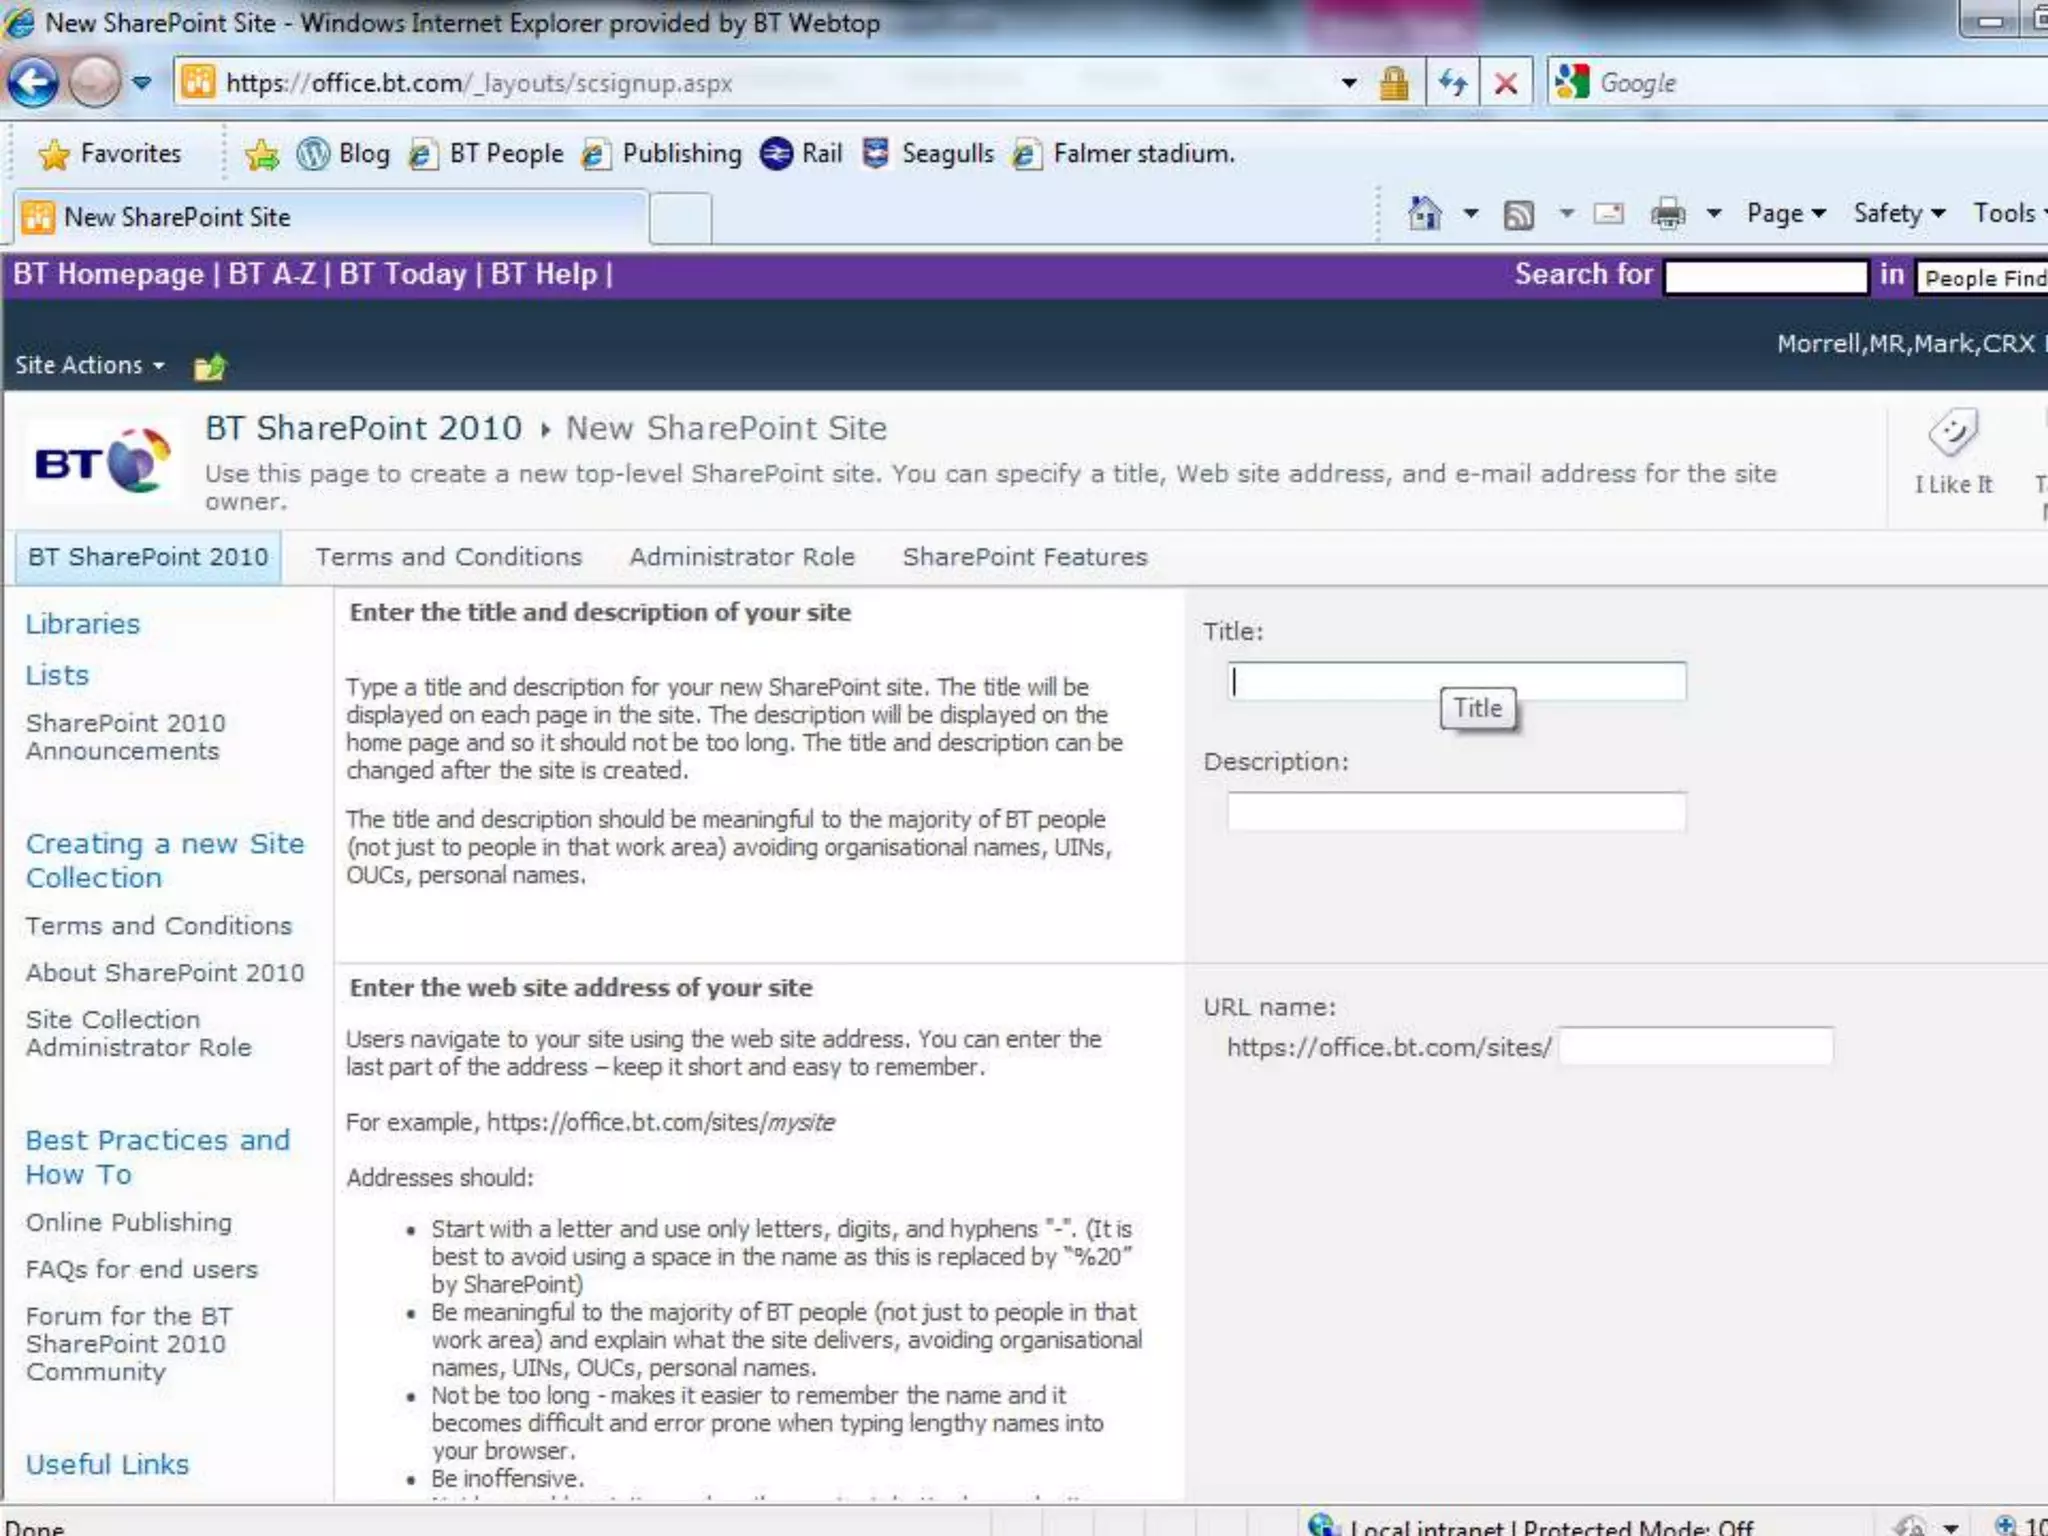Click the Search for text box
2048x1536 pixels.
pyautogui.click(x=1766, y=277)
